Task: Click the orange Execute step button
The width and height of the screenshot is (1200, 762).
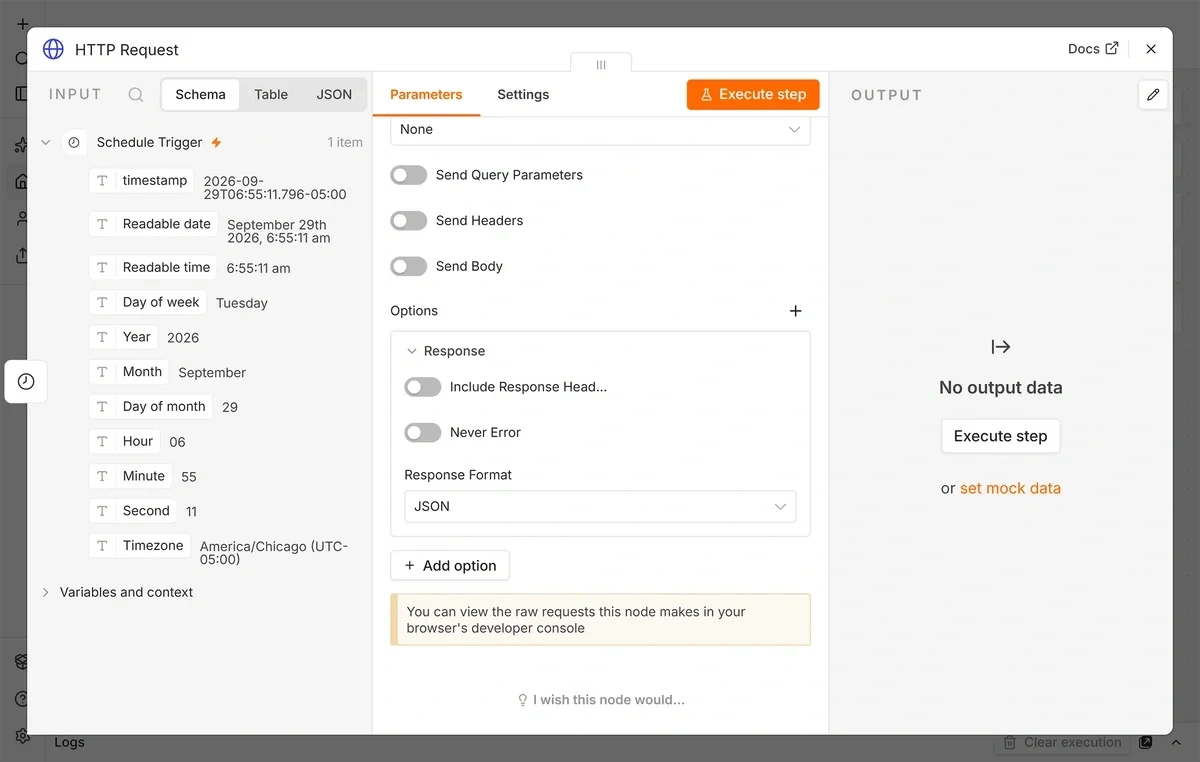Action: pyautogui.click(x=753, y=95)
